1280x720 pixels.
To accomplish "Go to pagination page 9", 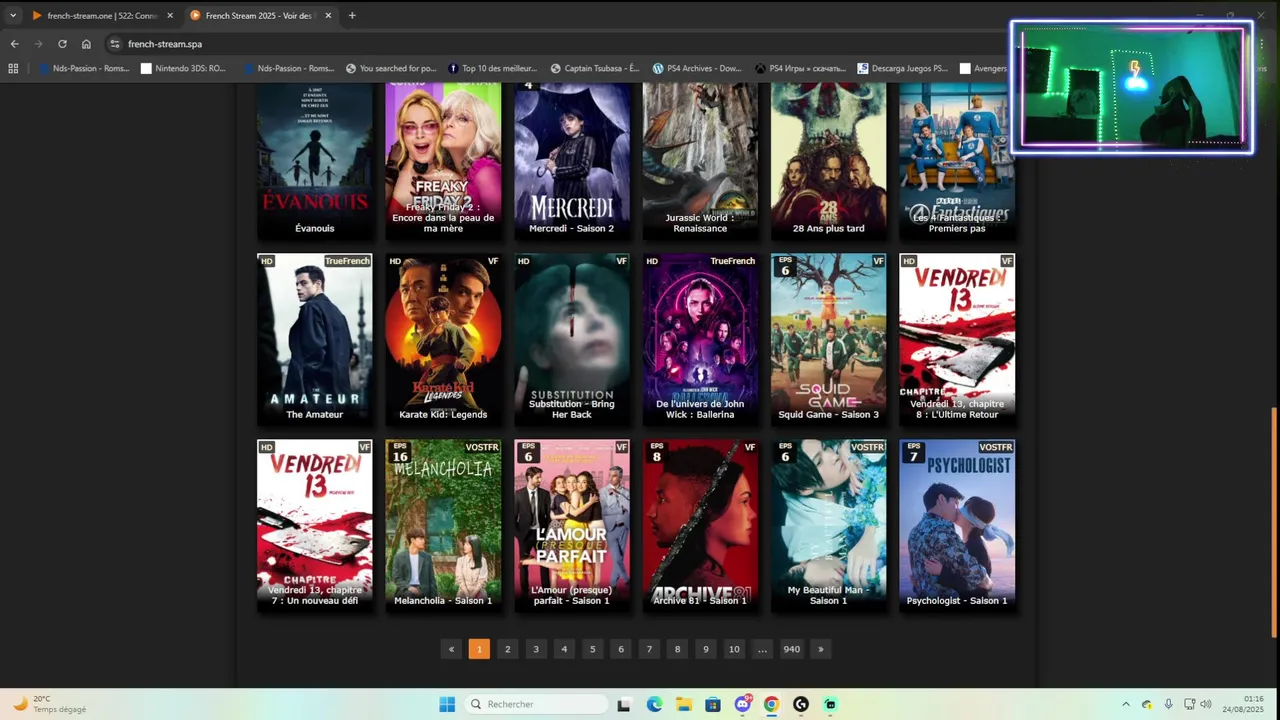I will [x=706, y=649].
